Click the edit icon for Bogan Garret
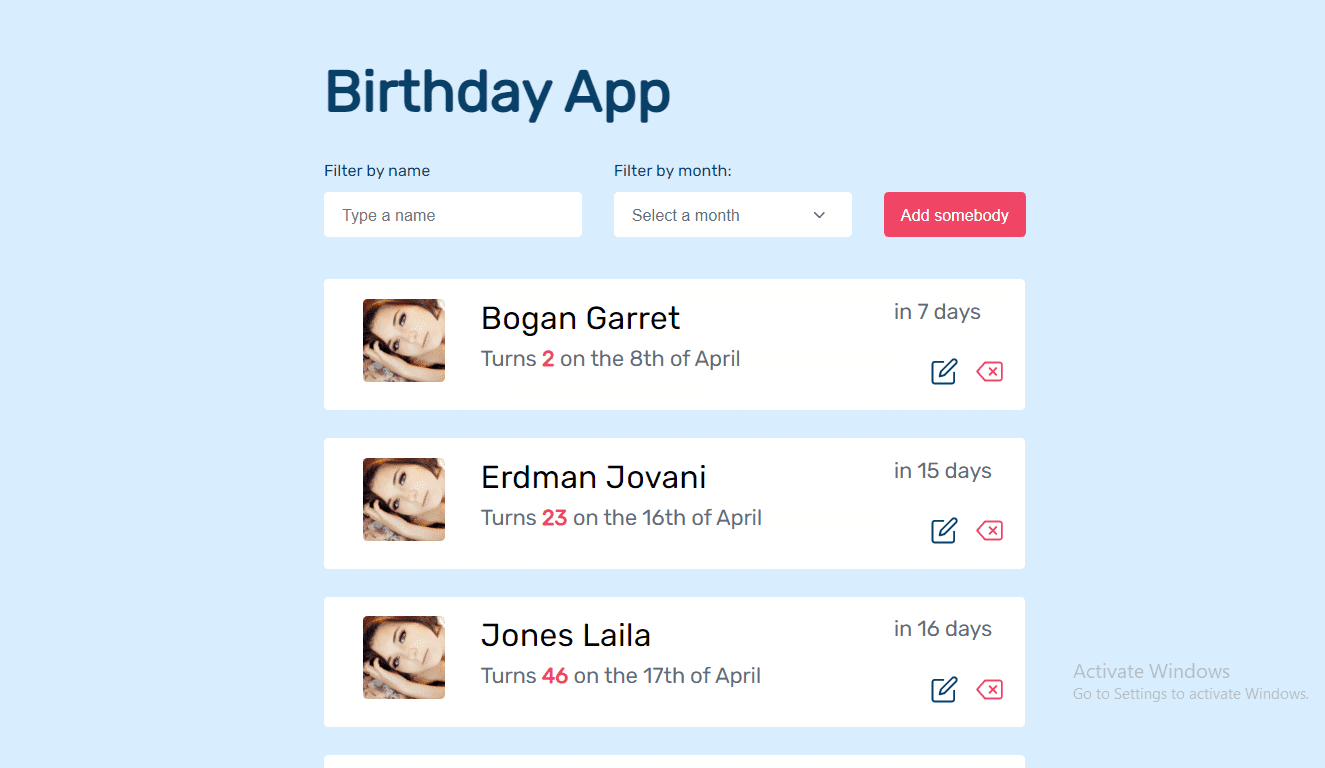 coord(944,372)
